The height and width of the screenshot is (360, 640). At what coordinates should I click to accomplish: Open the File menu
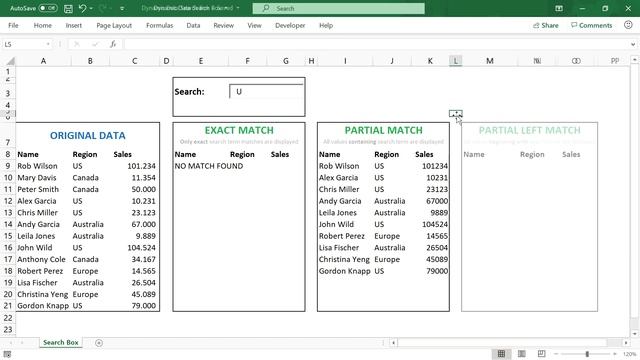(13, 25)
